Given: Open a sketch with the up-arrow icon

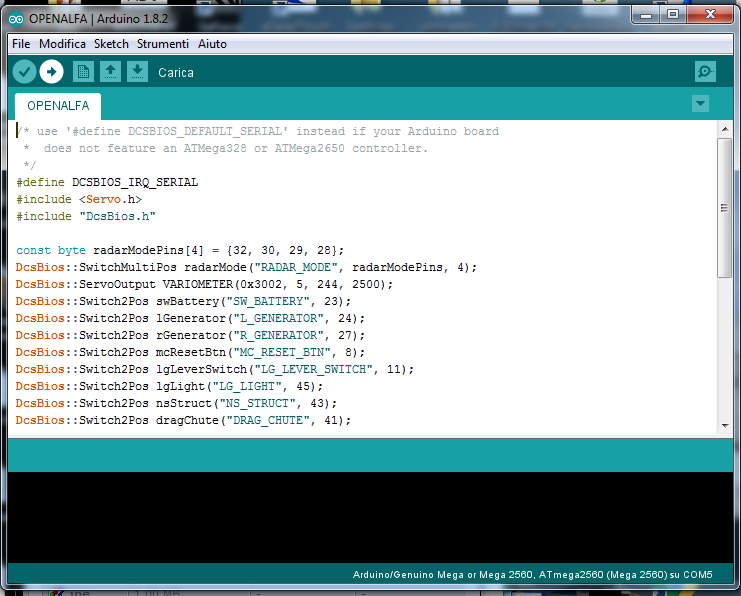Looking at the screenshot, I should (x=110, y=72).
